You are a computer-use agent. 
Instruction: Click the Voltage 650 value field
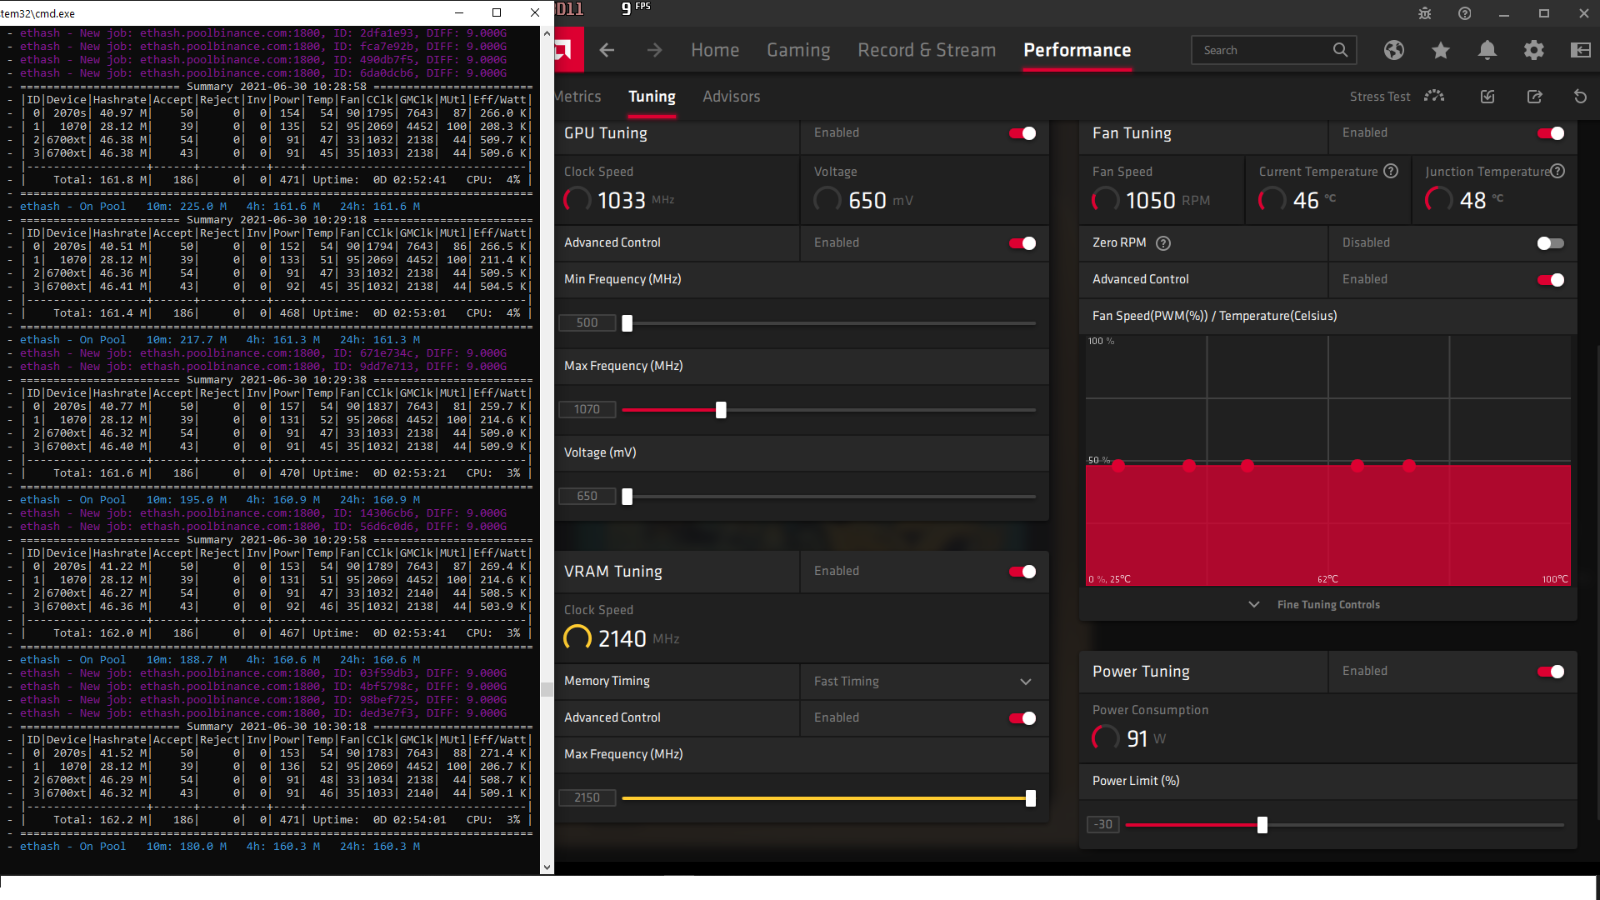587,496
